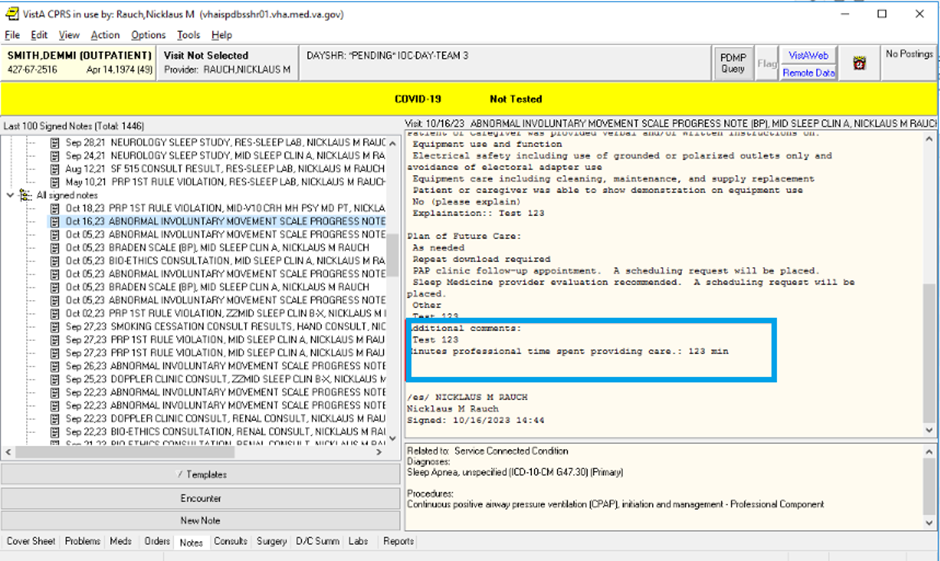The image size is (940, 561).
Task: Select Oct 02,23 PRP 1ST RULE VIOLATION note
Action: point(225,313)
